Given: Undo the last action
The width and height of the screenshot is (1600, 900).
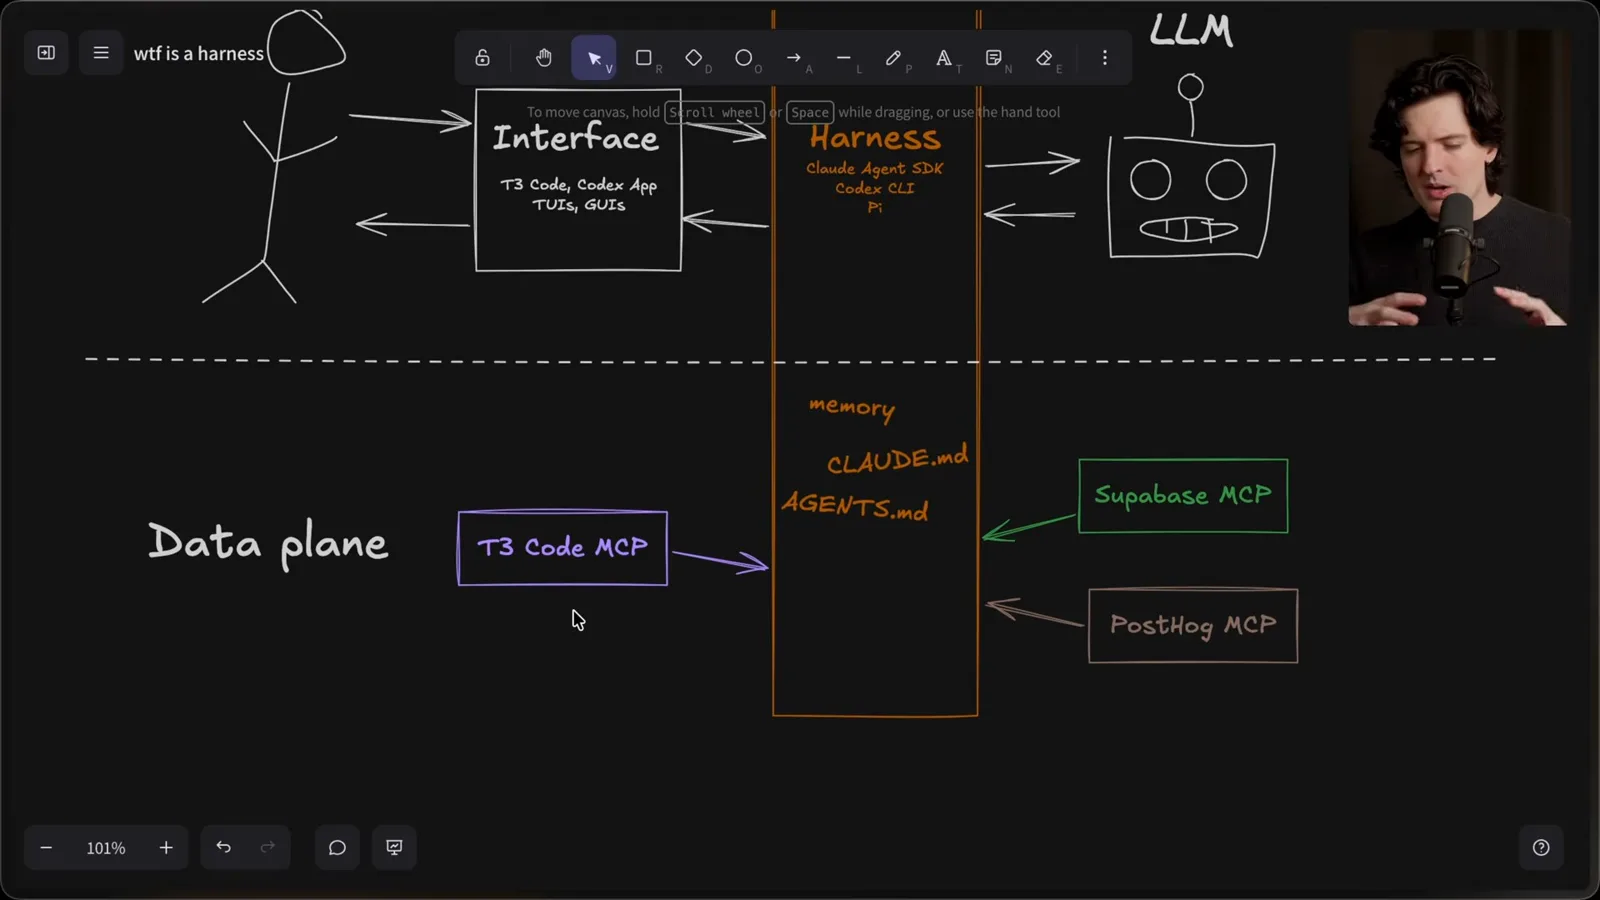Looking at the screenshot, I should [224, 848].
